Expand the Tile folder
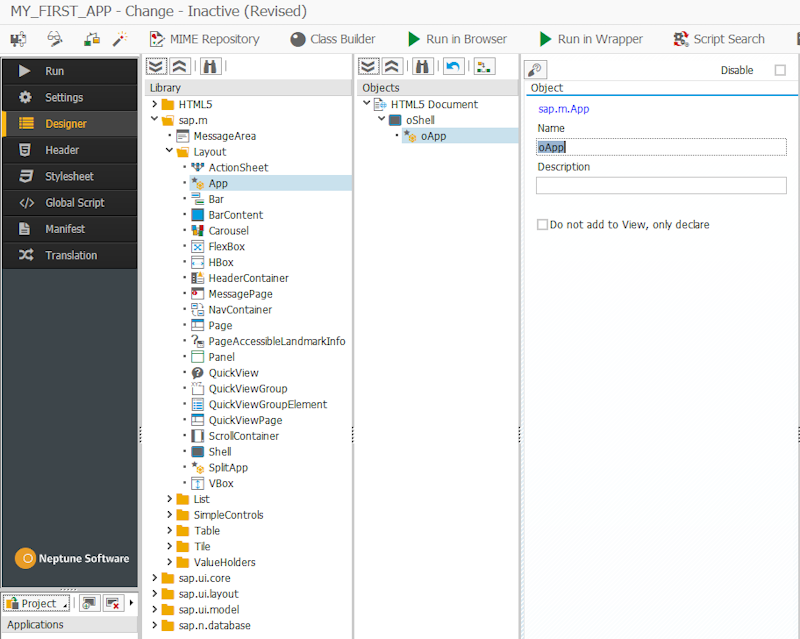800x639 pixels. click(169, 546)
